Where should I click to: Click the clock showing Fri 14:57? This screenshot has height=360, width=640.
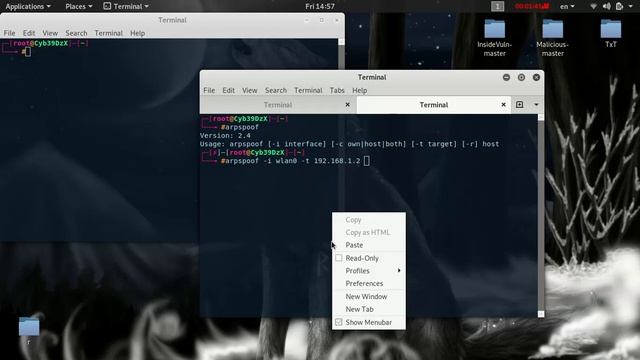(x=320, y=6)
